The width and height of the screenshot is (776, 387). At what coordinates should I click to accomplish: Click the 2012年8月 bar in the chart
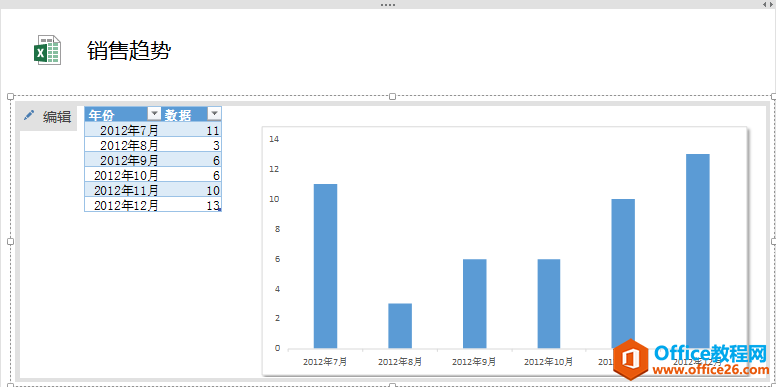click(400, 326)
